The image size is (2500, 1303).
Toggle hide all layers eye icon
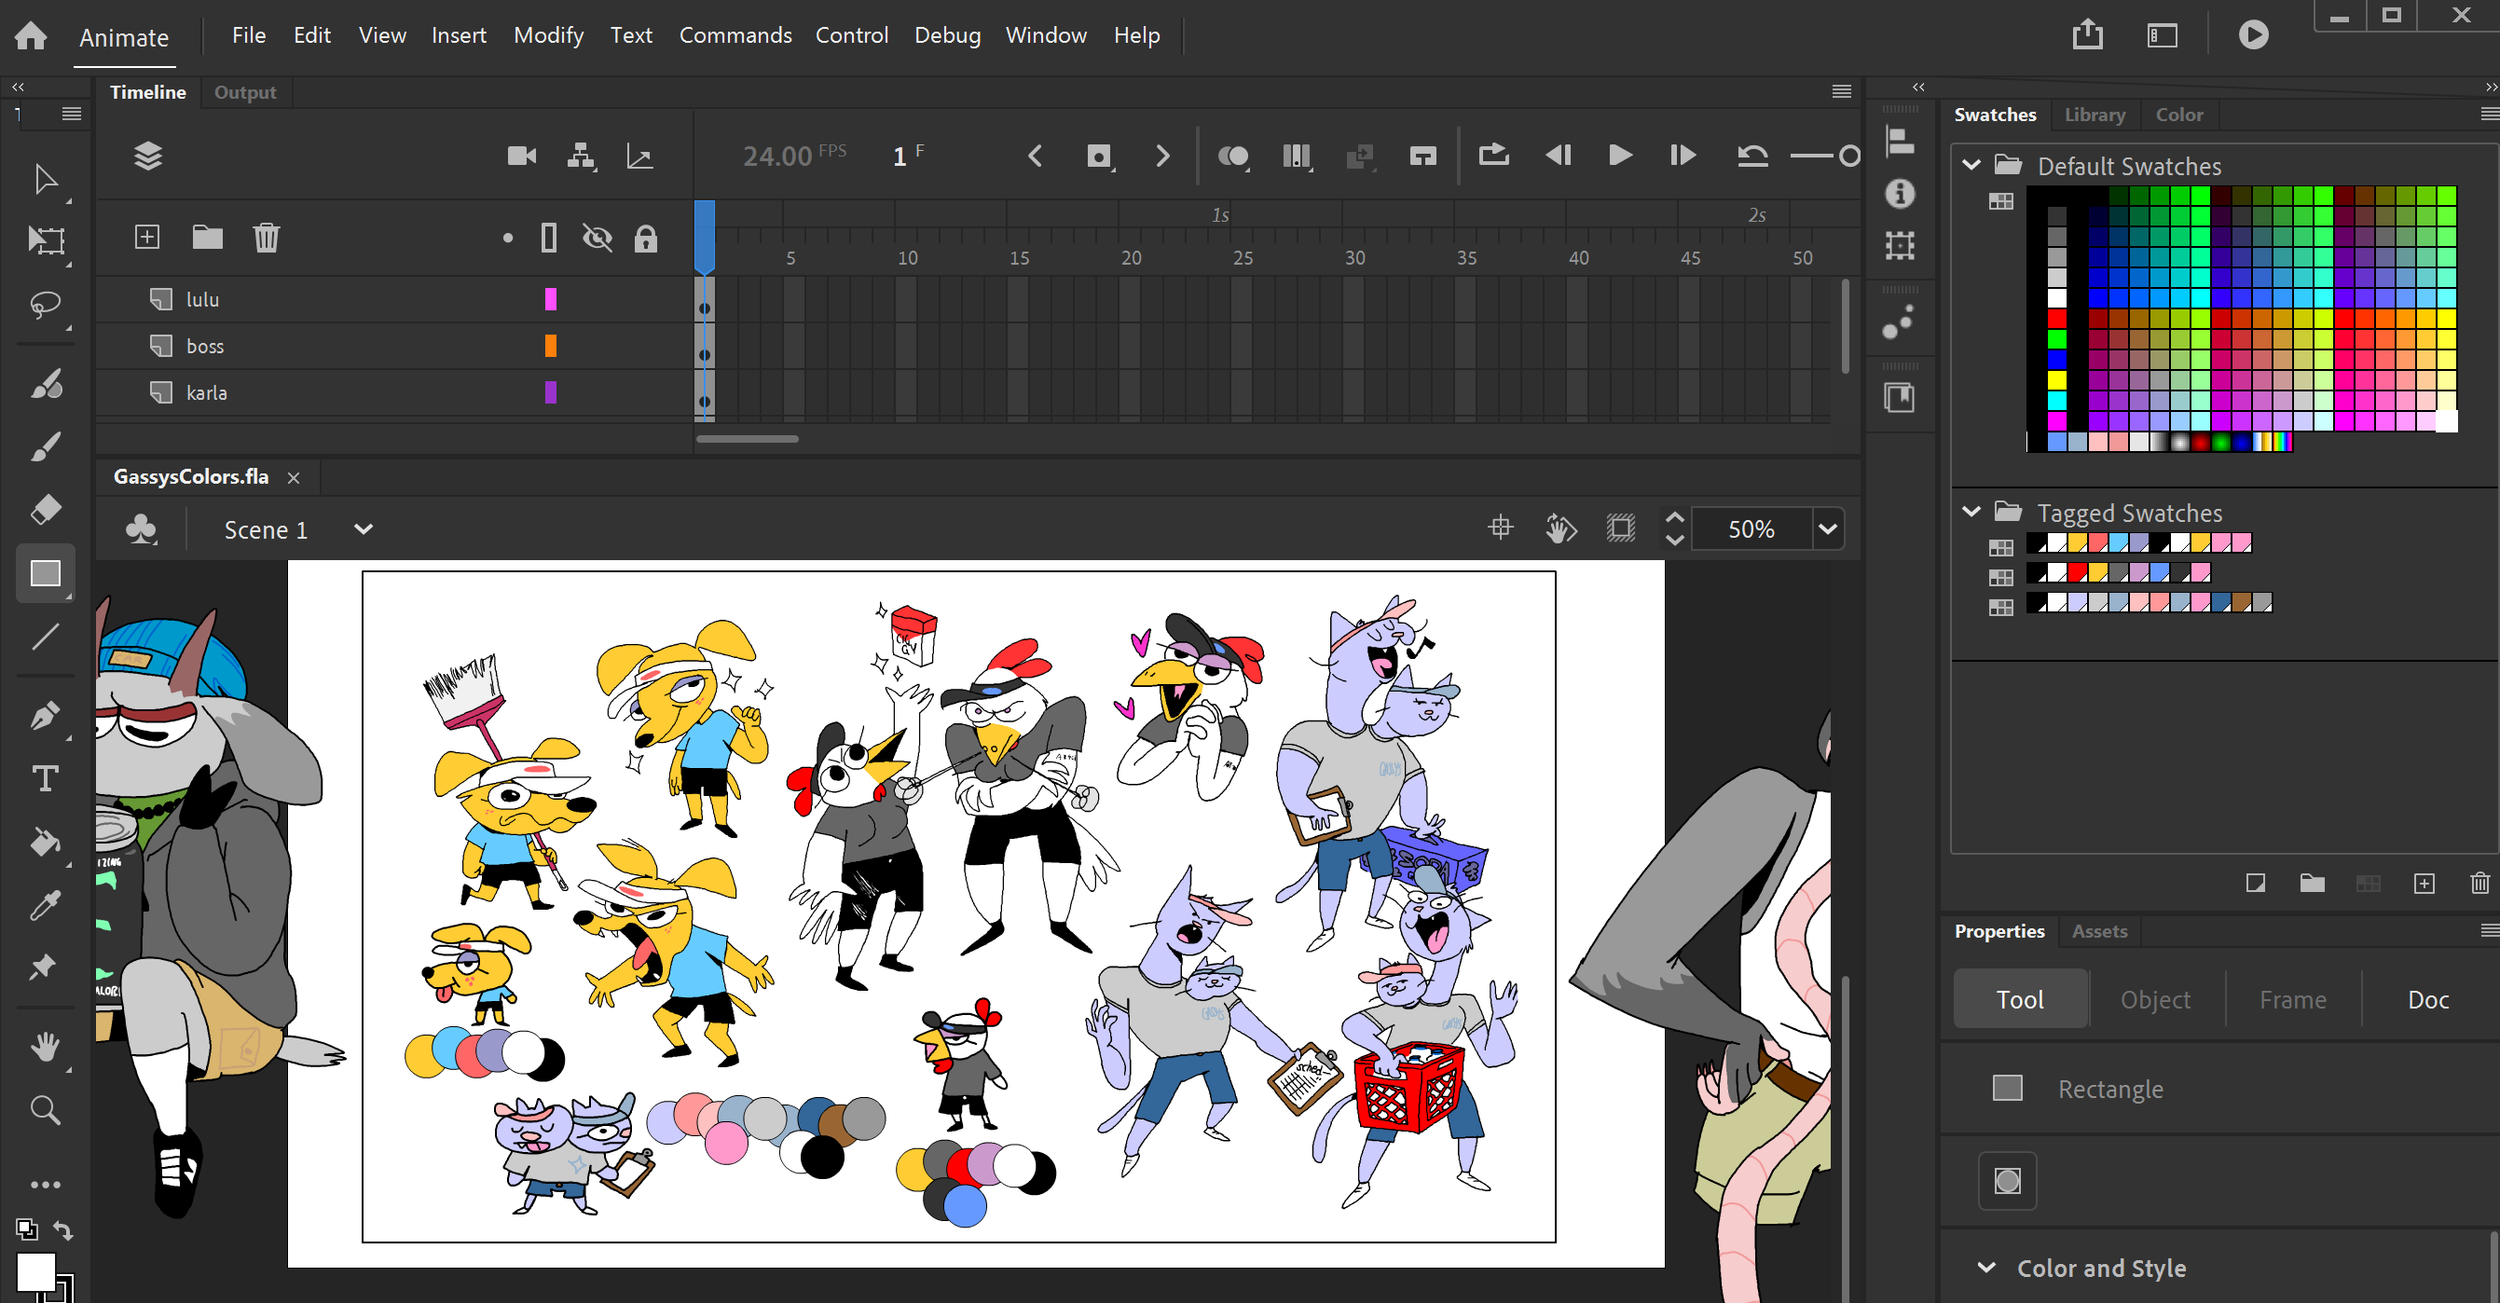(x=597, y=238)
